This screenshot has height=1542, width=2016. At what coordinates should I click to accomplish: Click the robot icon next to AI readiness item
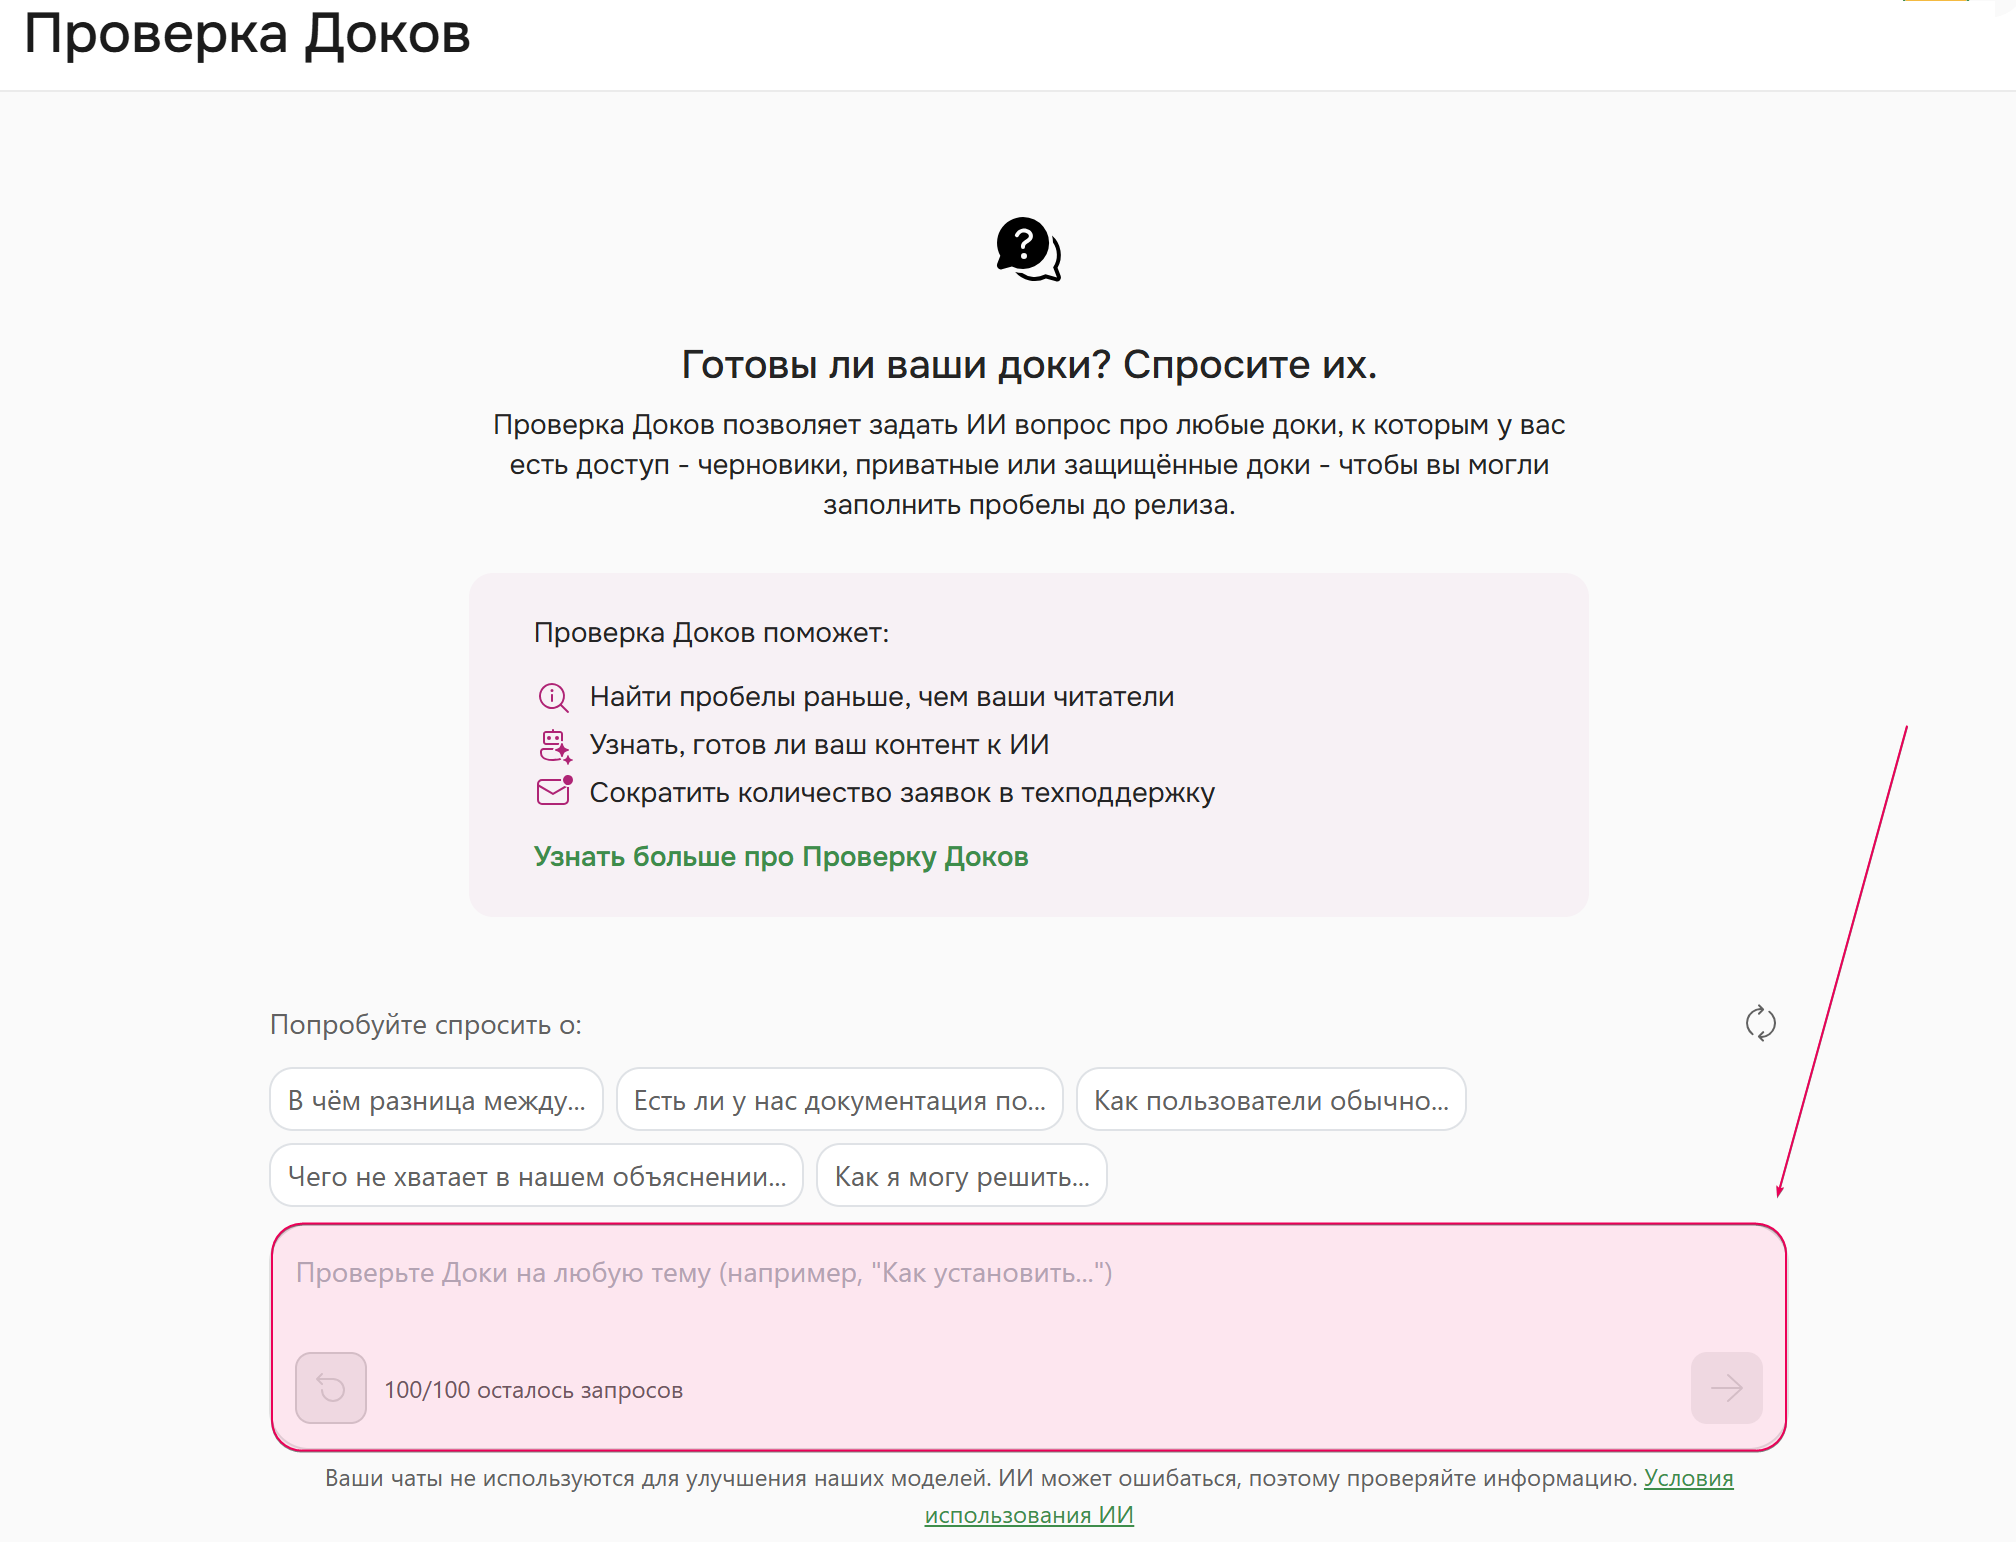553,745
